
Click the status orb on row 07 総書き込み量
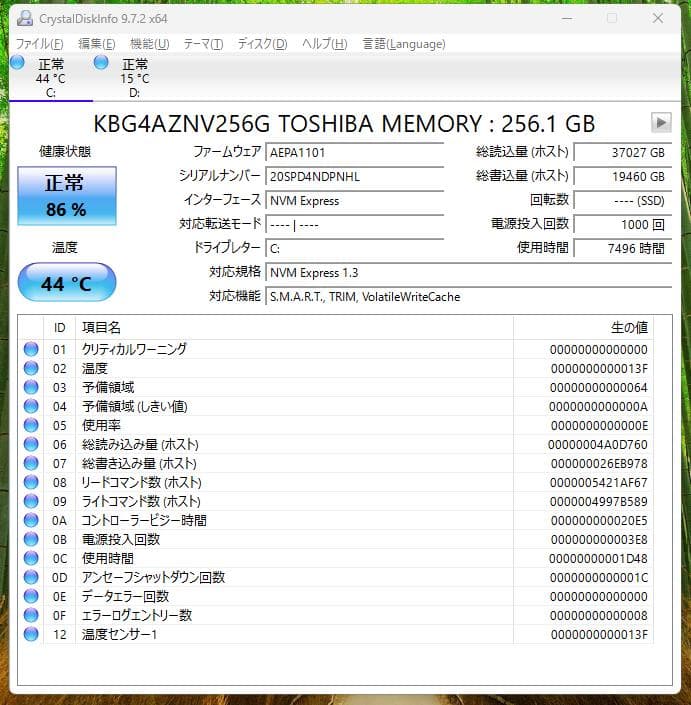pos(31,463)
